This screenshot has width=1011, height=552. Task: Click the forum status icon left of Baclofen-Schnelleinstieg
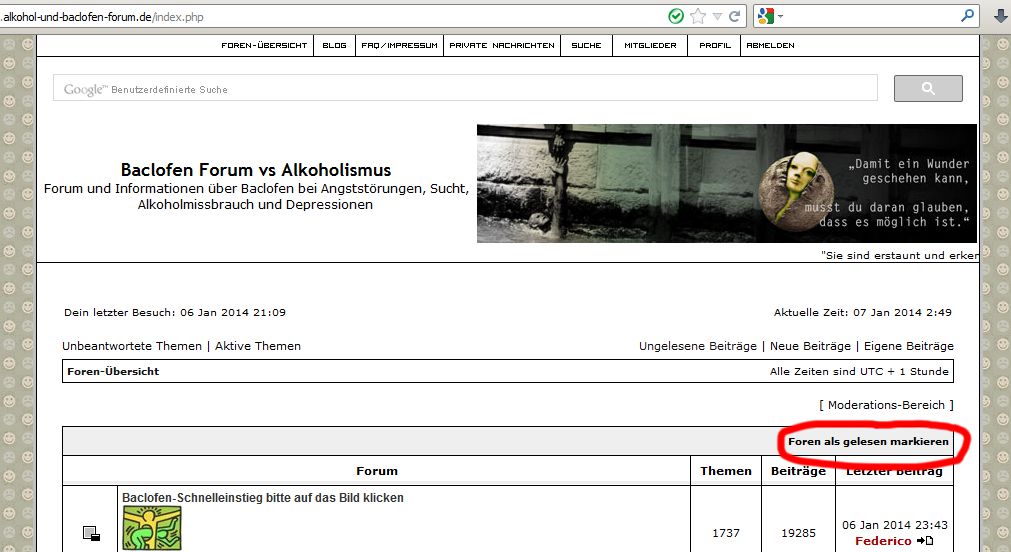(x=91, y=533)
